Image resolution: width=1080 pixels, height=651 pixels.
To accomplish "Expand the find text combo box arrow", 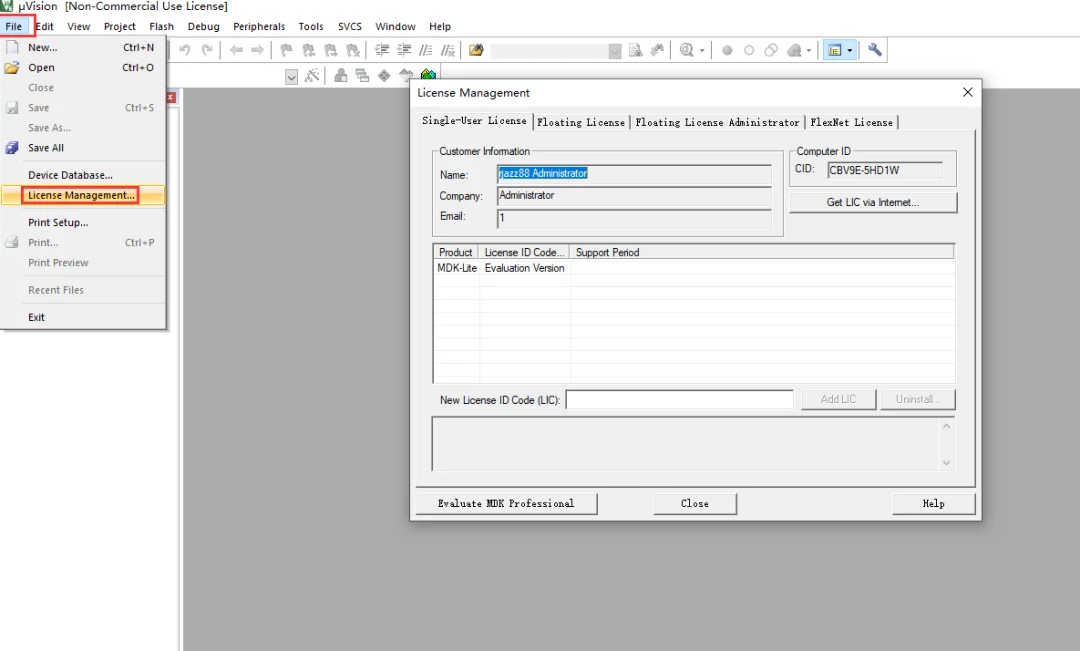I will coord(615,51).
